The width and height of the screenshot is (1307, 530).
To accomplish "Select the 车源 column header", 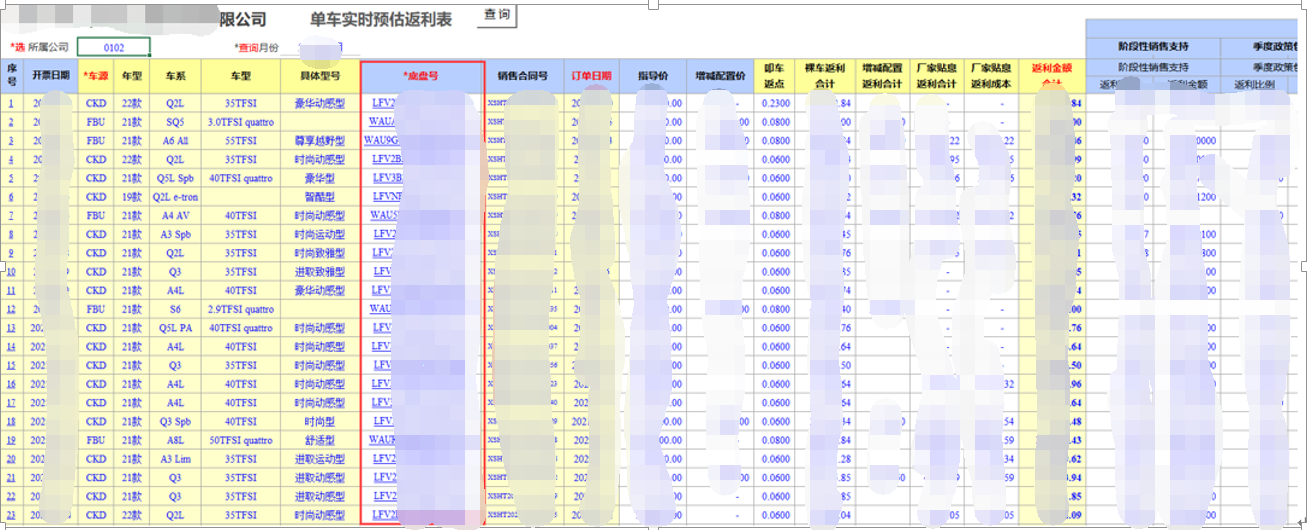I will coord(96,75).
